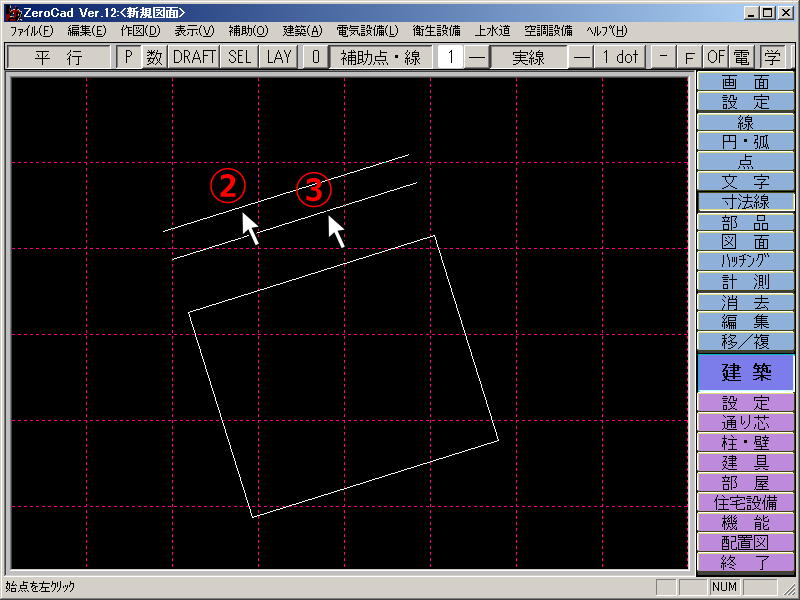
Task: Click the ZeroCad title bar icon
Action: 13,12
